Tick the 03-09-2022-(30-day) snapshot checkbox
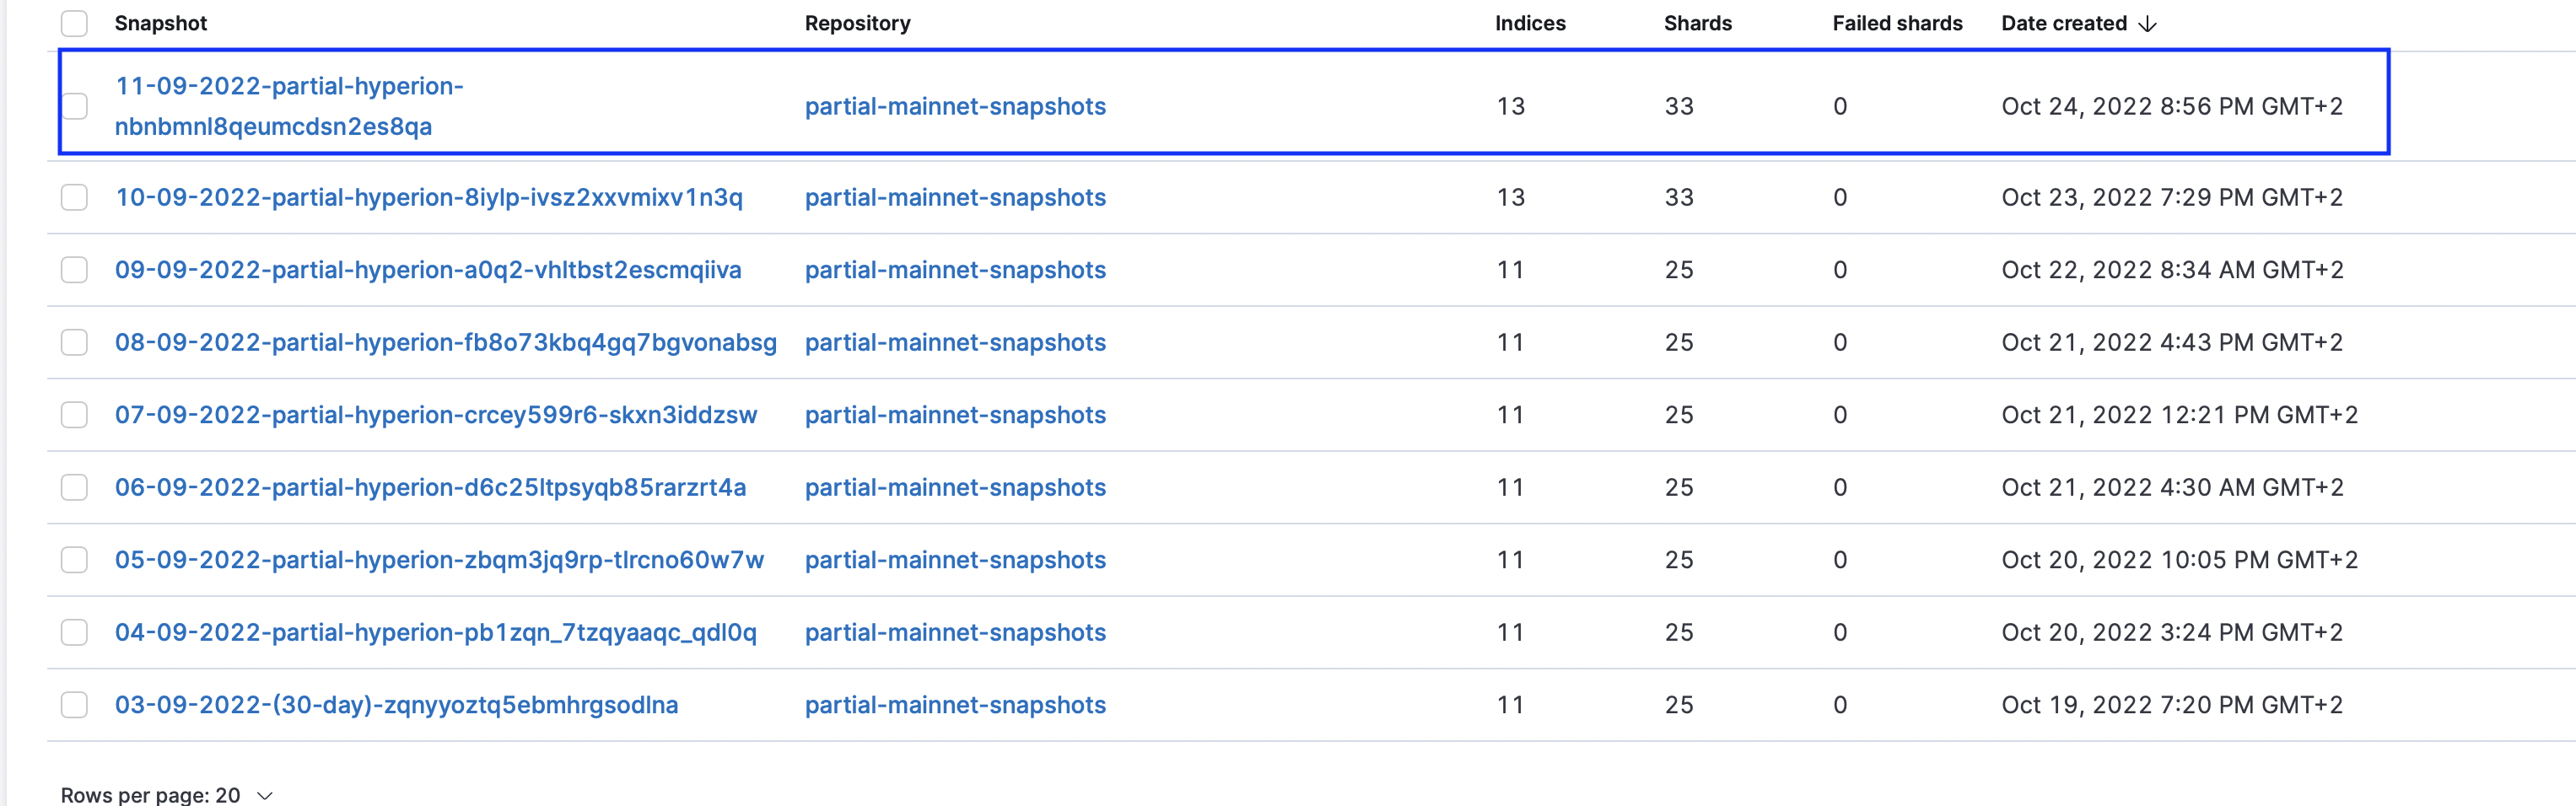This screenshot has height=806, width=2576. (74, 705)
